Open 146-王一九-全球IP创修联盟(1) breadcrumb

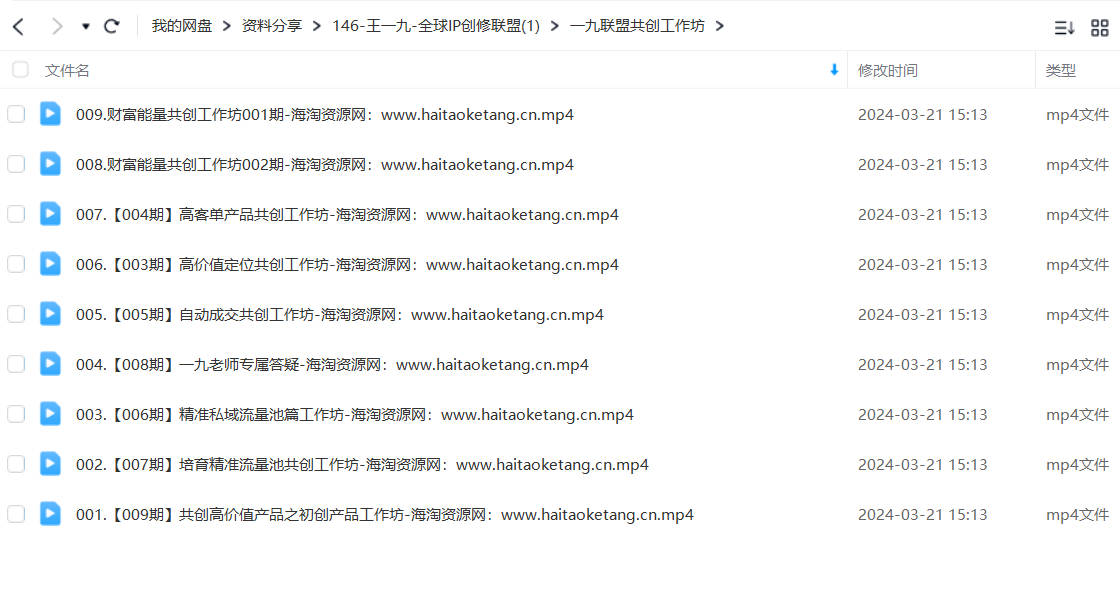436,26
